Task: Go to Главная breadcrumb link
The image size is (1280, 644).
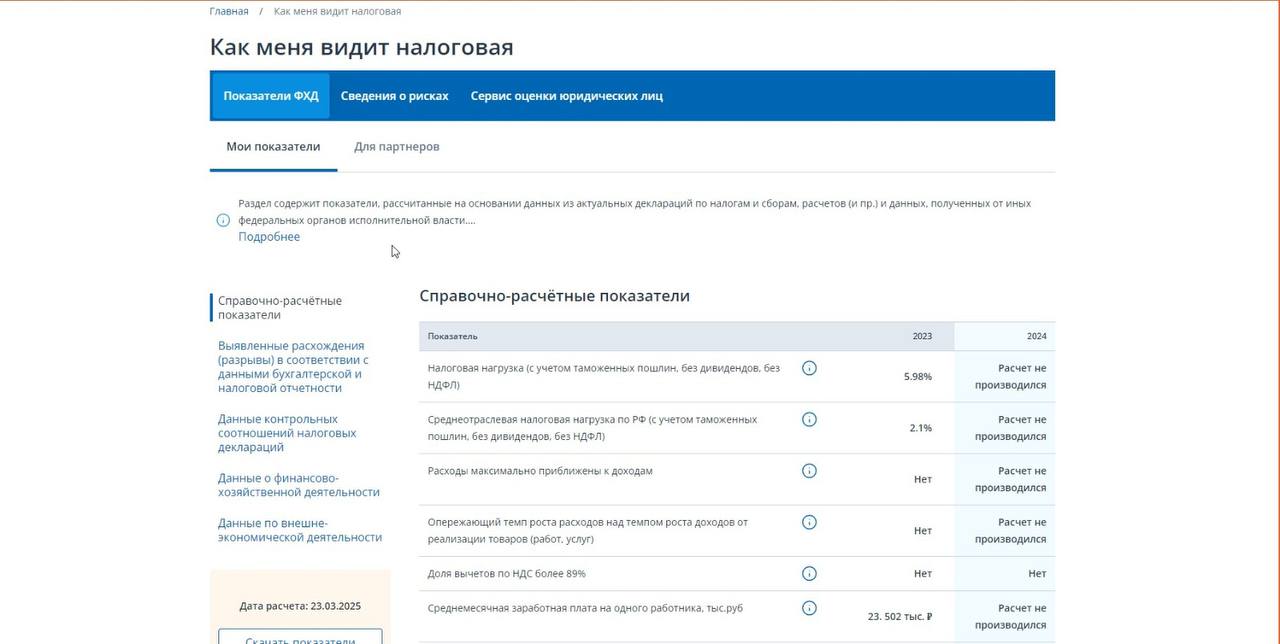Action: coord(229,11)
